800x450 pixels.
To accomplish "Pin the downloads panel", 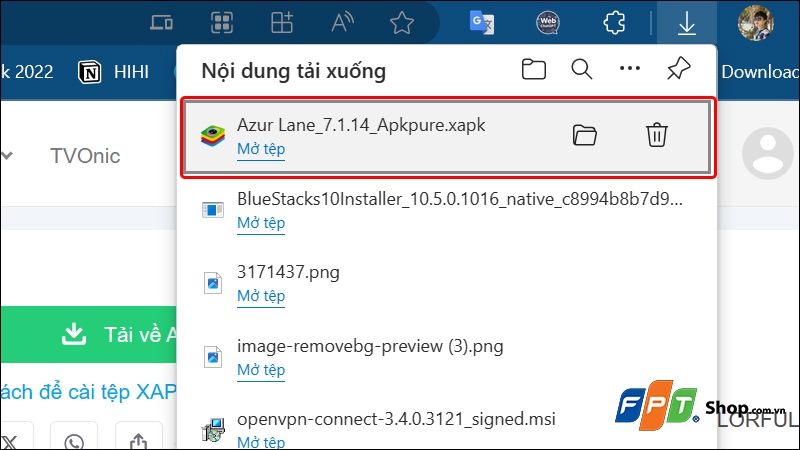I will 679,68.
